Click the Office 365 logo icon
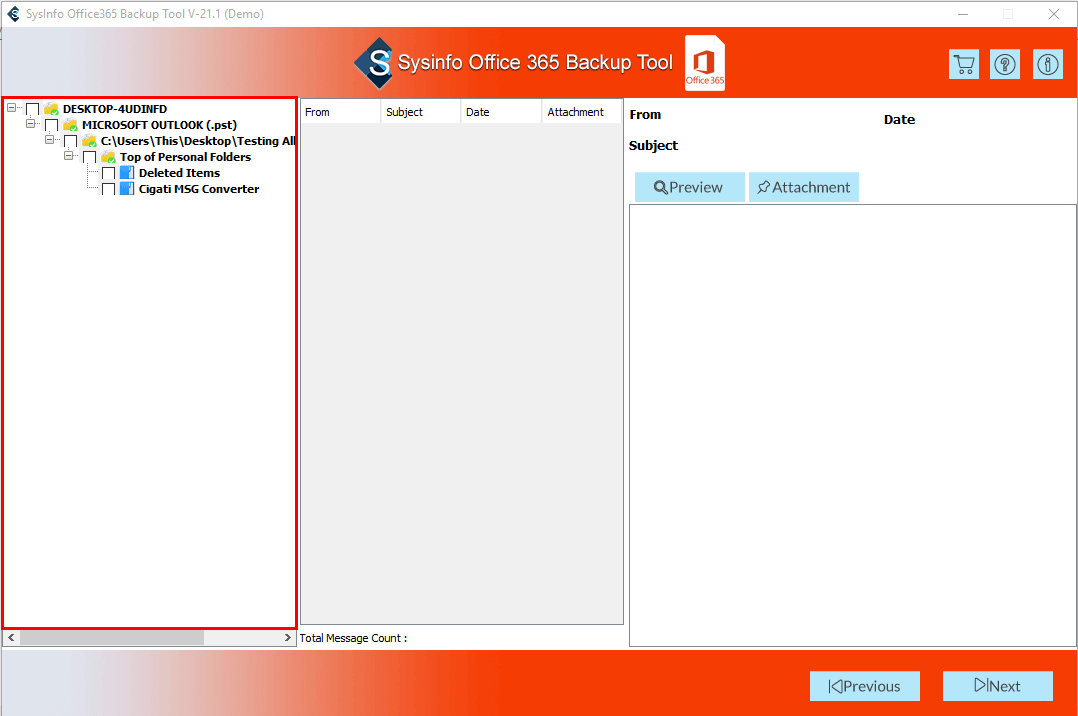1078x716 pixels. point(705,64)
